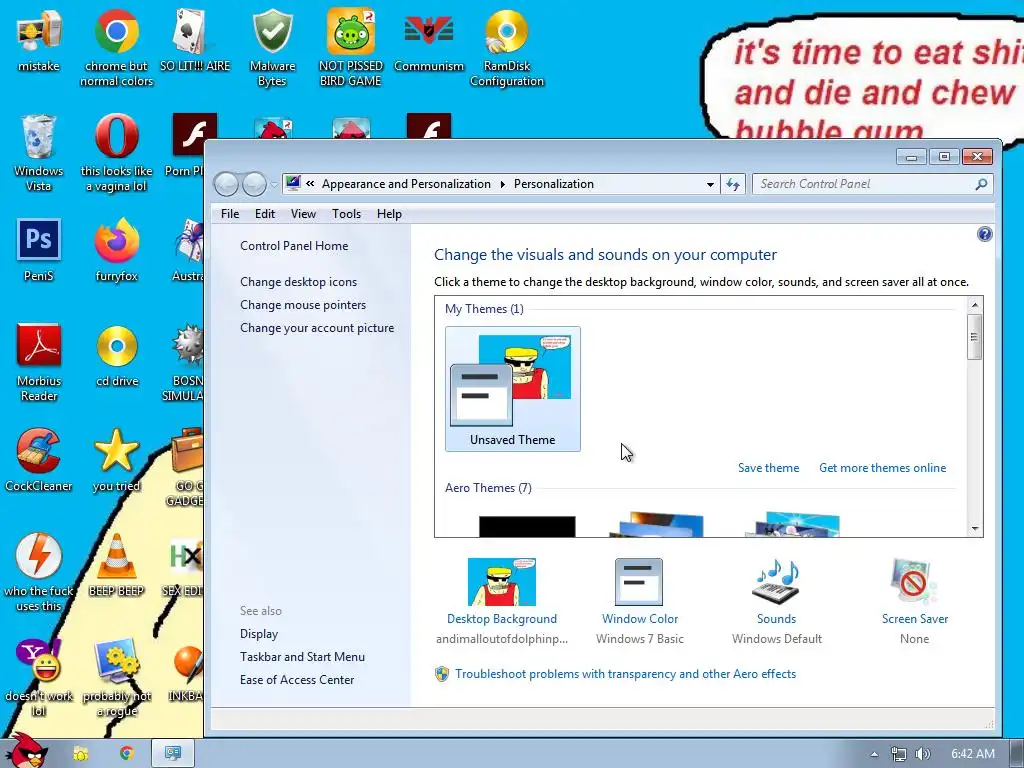Open the Display link under See also
Screen dimensions: 1024x768
(259, 633)
